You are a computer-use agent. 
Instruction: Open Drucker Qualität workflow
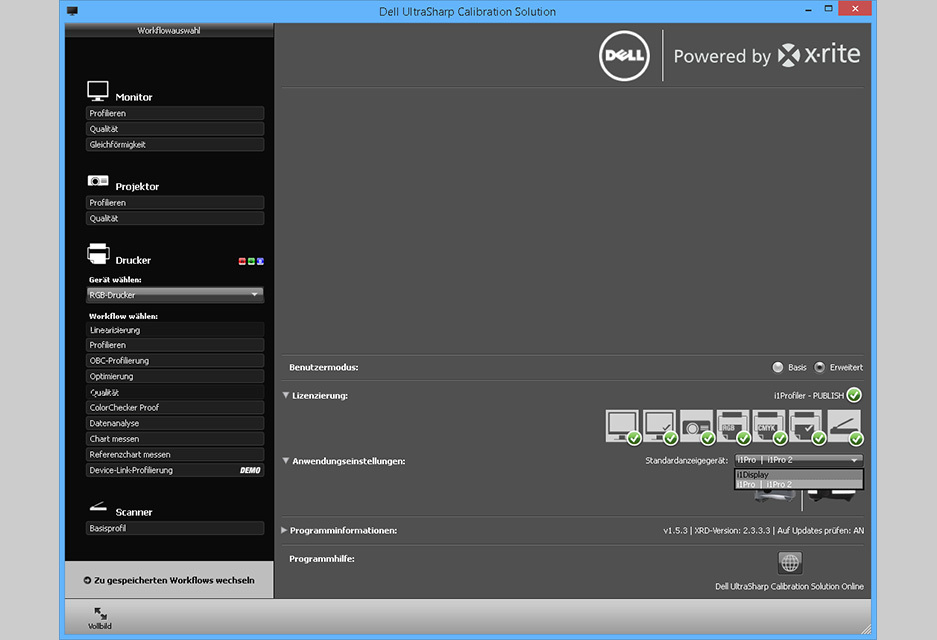(175, 392)
